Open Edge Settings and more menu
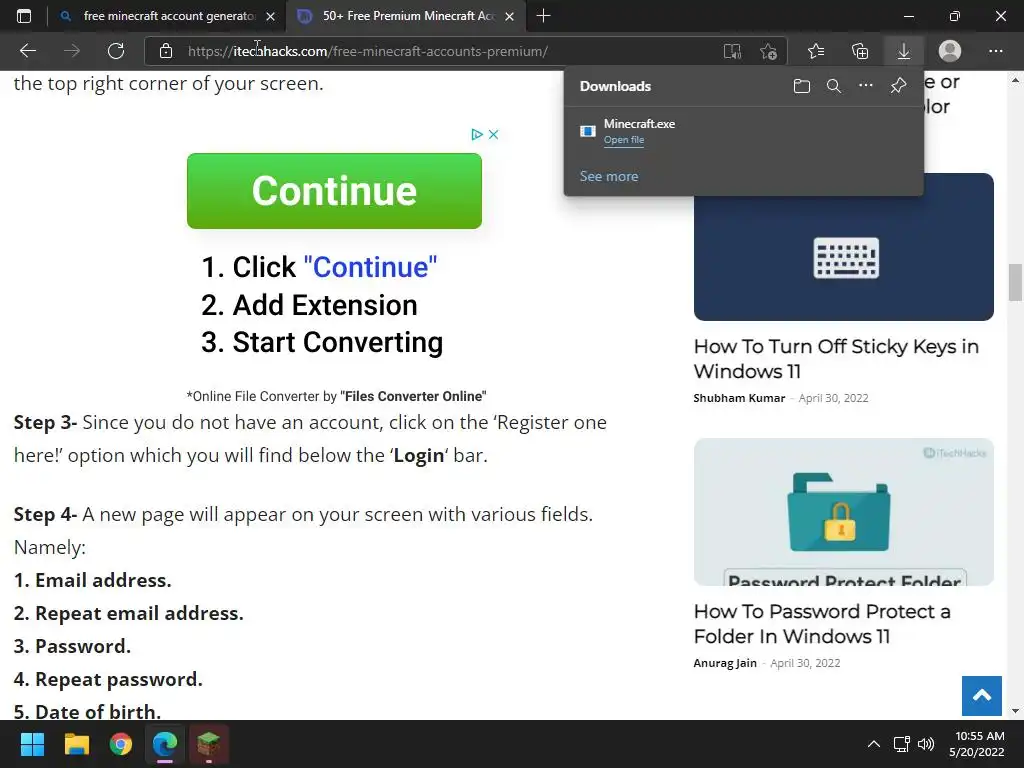This screenshot has height=768, width=1024. coord(995,51)
